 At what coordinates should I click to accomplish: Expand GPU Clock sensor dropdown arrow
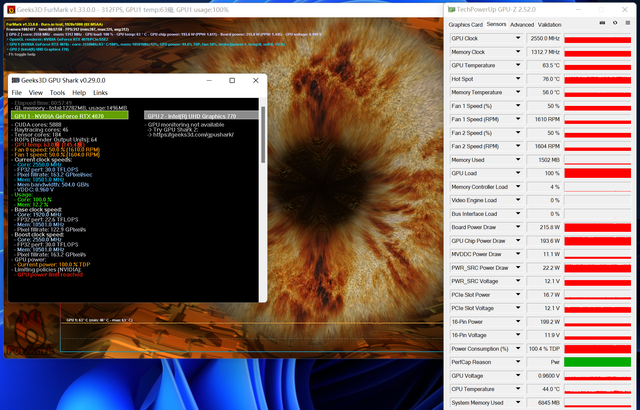pyautogui.click(x=518, y=38)
